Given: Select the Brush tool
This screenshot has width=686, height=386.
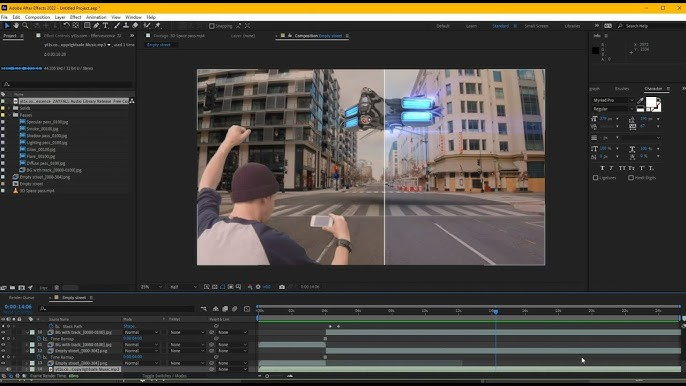Looking at the screenshot, I should pos(117,26).
